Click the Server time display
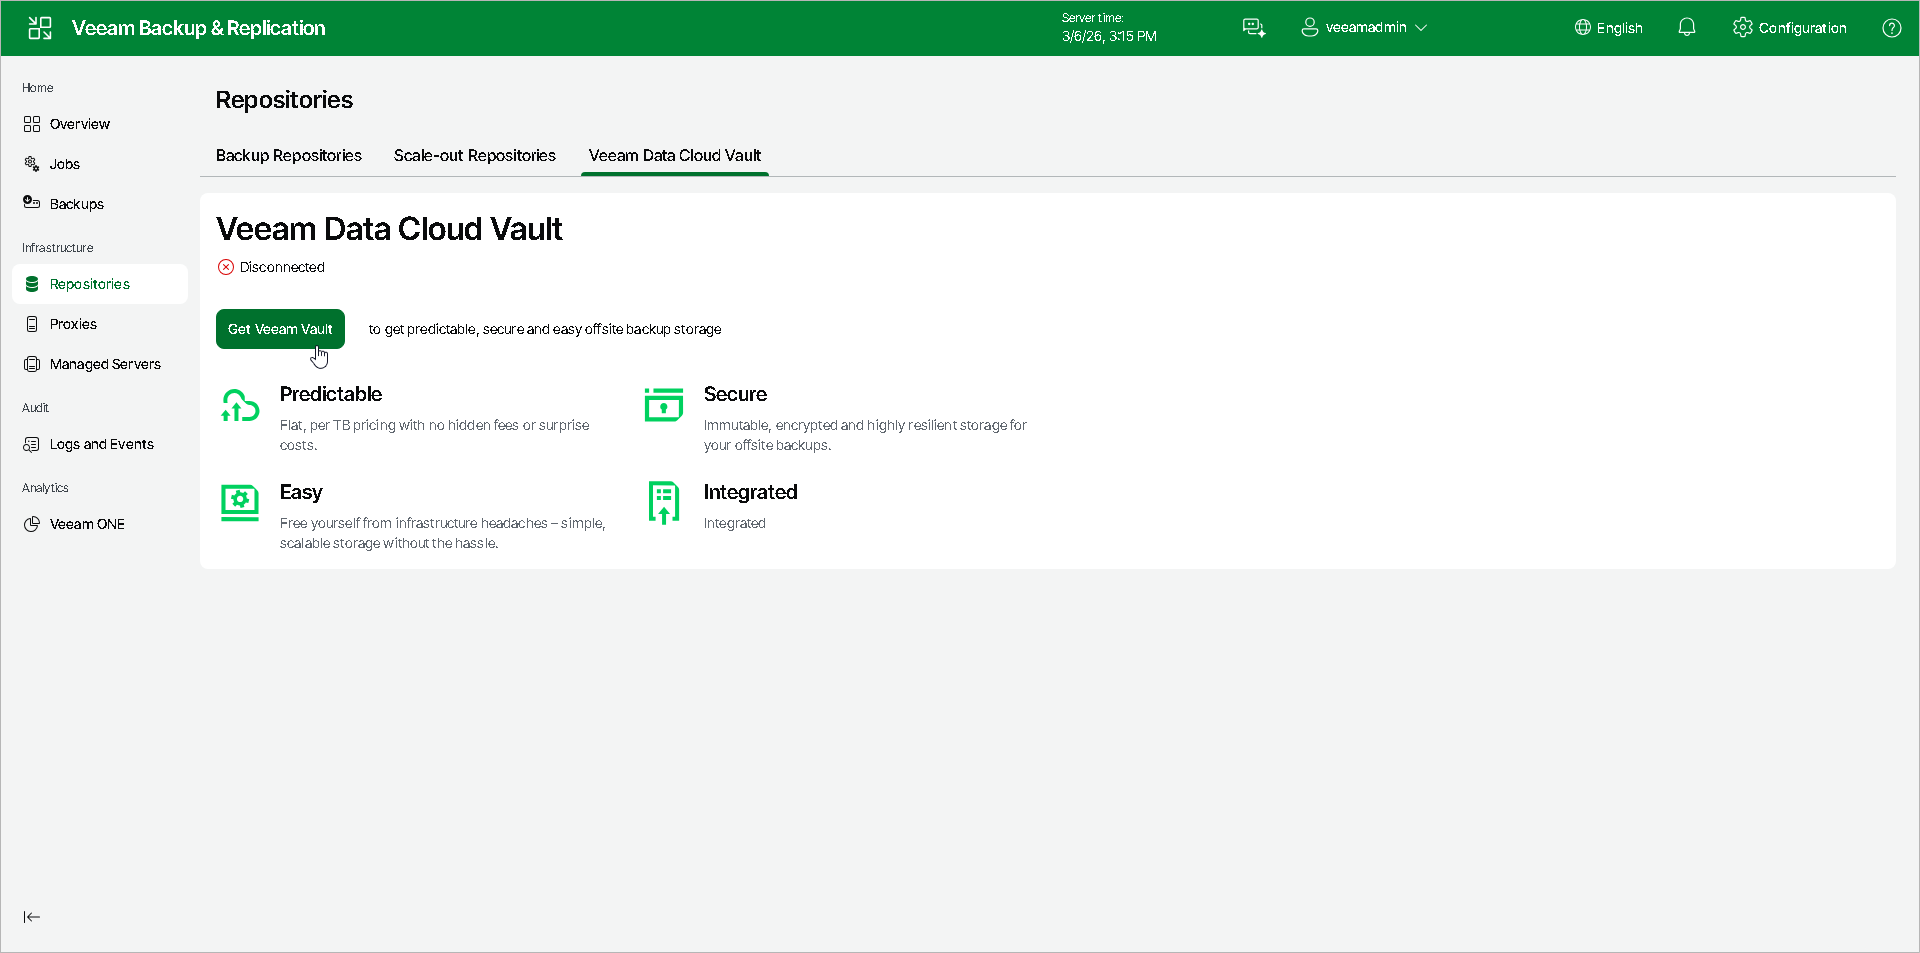The width and height of the screenshot is (1920, 953). pyautogui.click(x=1109, y=28)
